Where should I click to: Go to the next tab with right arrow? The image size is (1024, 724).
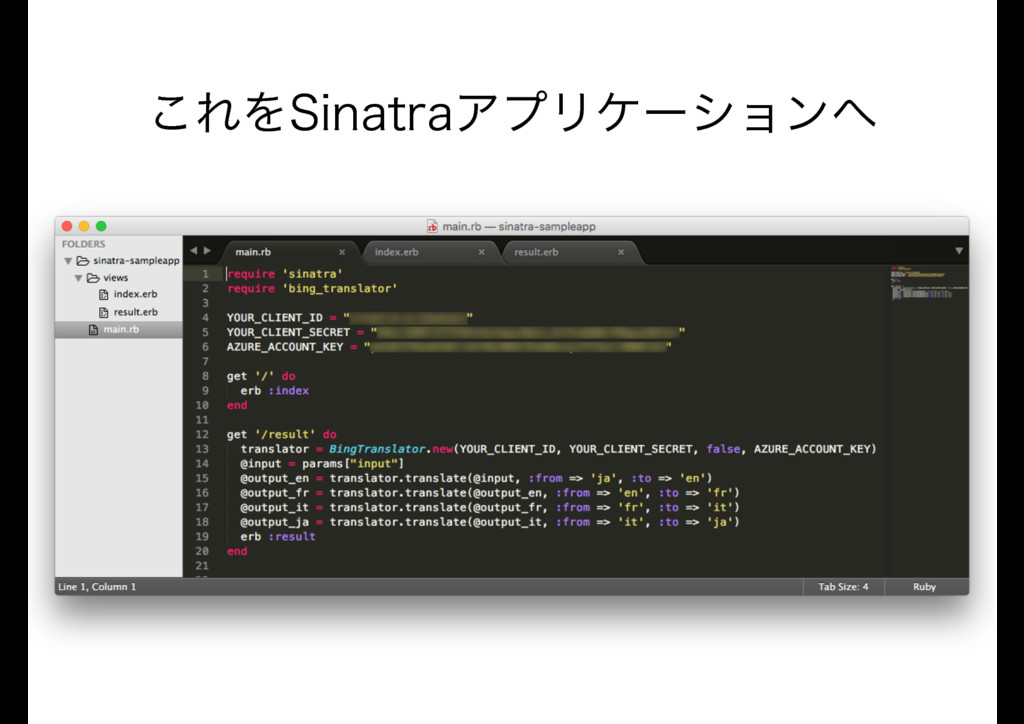[207, 251]
